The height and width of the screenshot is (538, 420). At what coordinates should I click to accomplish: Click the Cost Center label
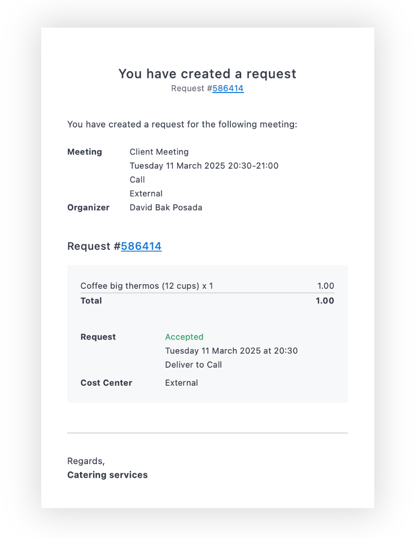pos(106,383)
